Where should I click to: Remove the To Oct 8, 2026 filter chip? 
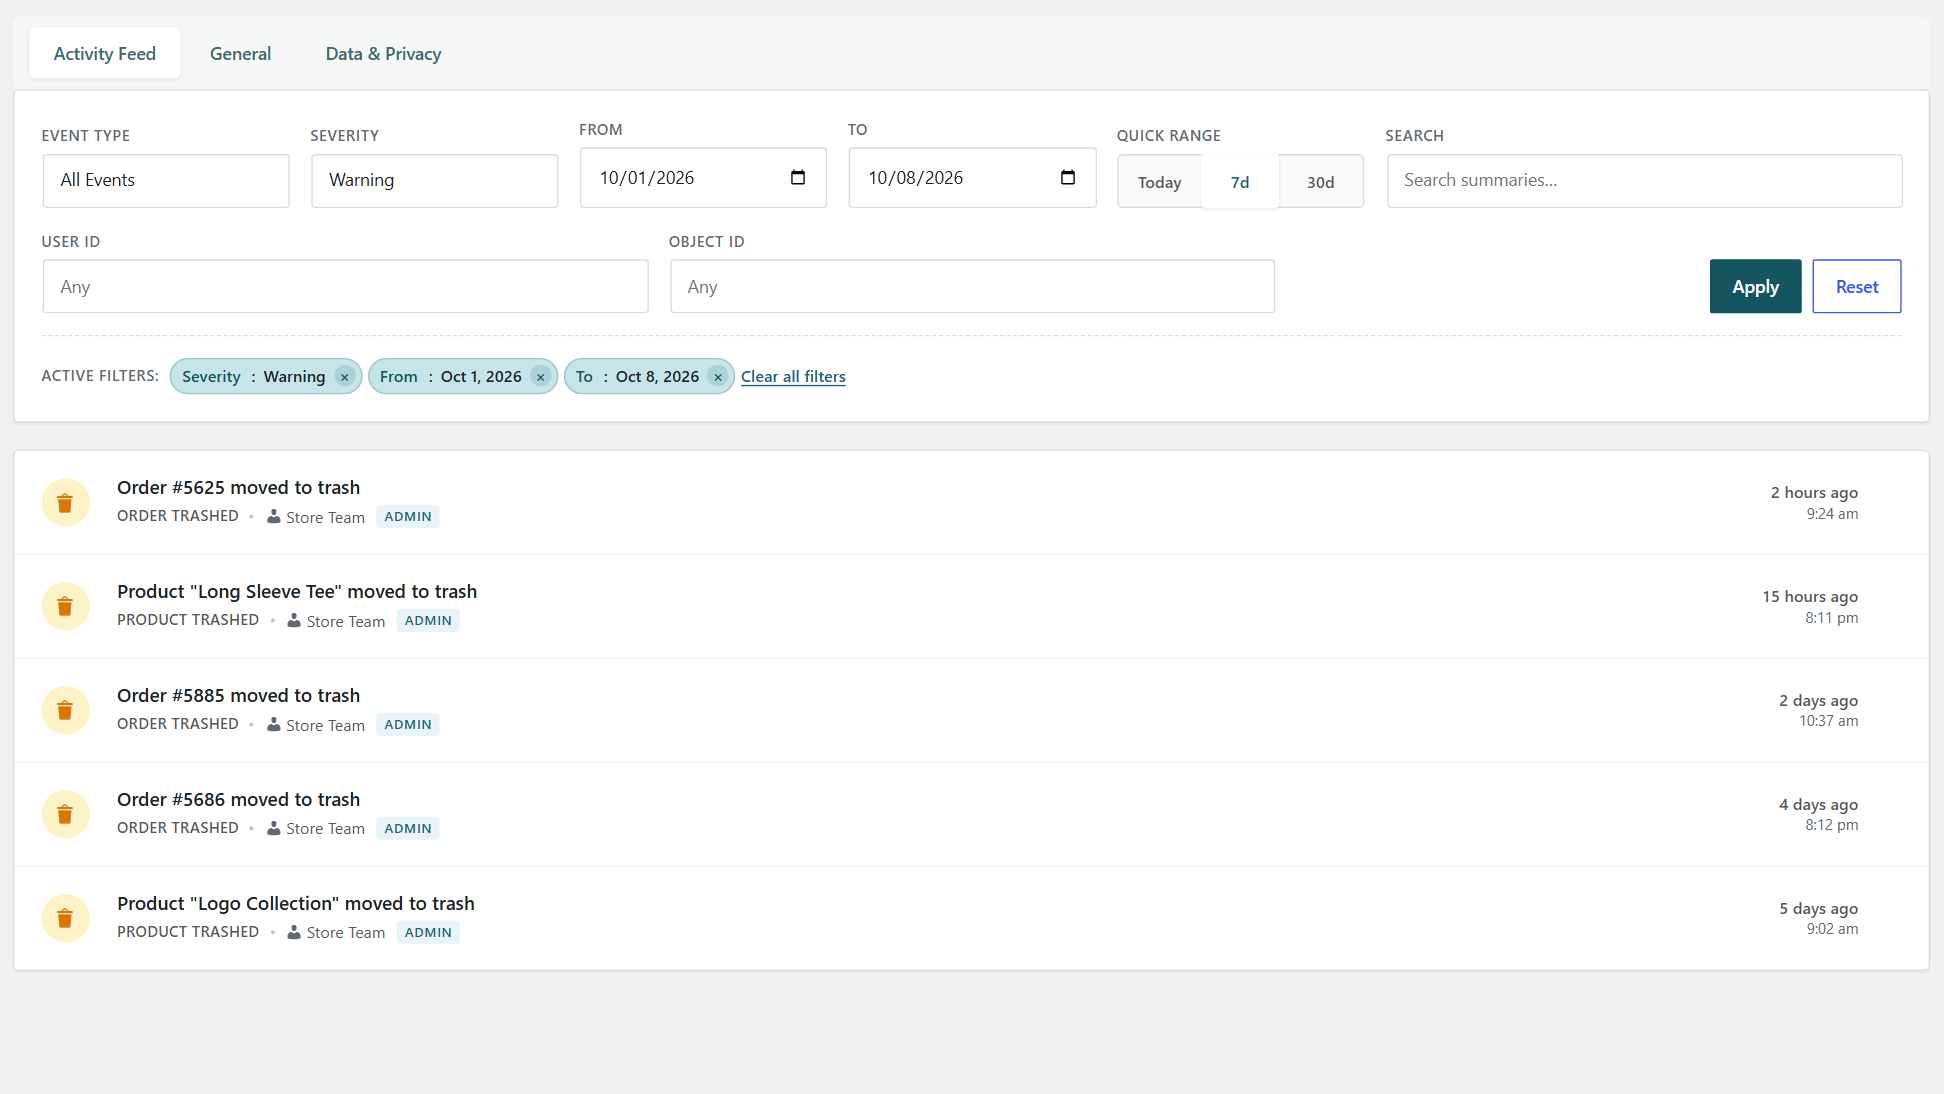click(x=717, y=377)
